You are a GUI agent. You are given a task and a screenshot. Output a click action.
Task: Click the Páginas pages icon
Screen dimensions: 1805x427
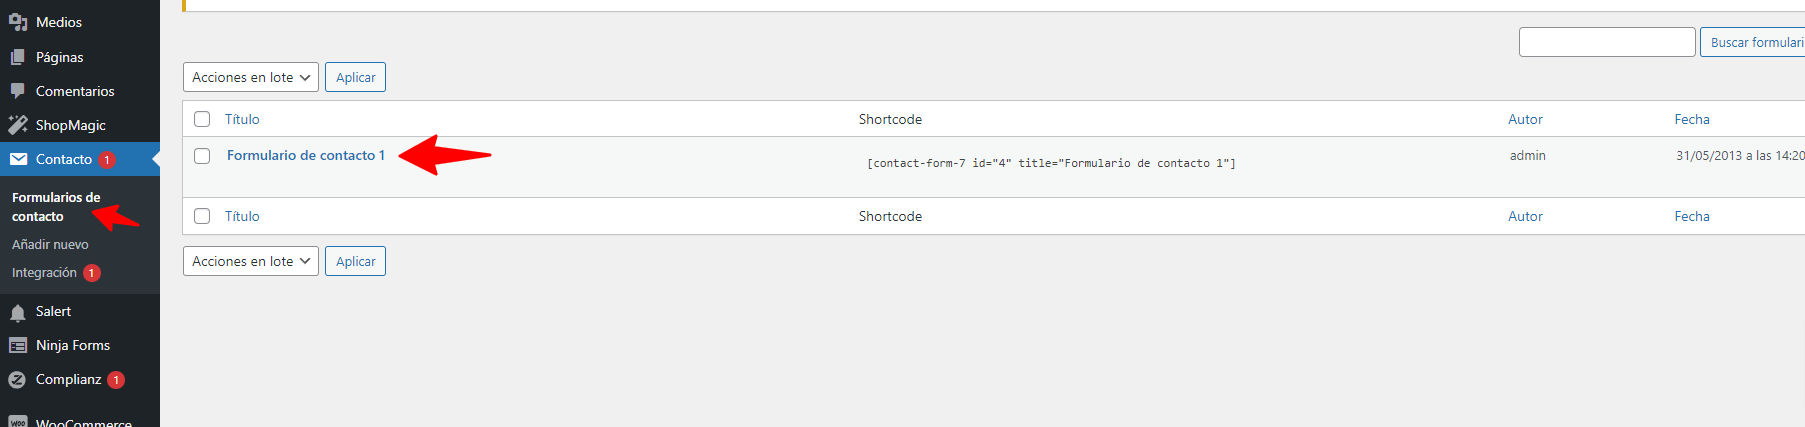click(x=18, y=57)
